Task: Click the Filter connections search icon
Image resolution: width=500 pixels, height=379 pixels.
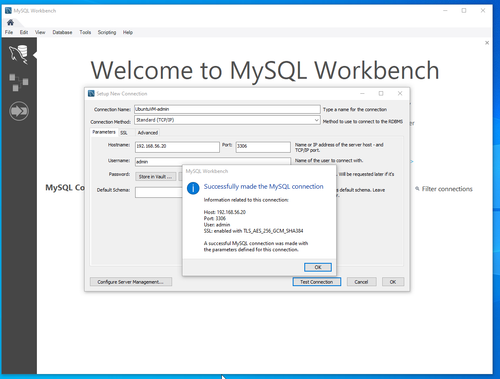Action: (417, 189)
